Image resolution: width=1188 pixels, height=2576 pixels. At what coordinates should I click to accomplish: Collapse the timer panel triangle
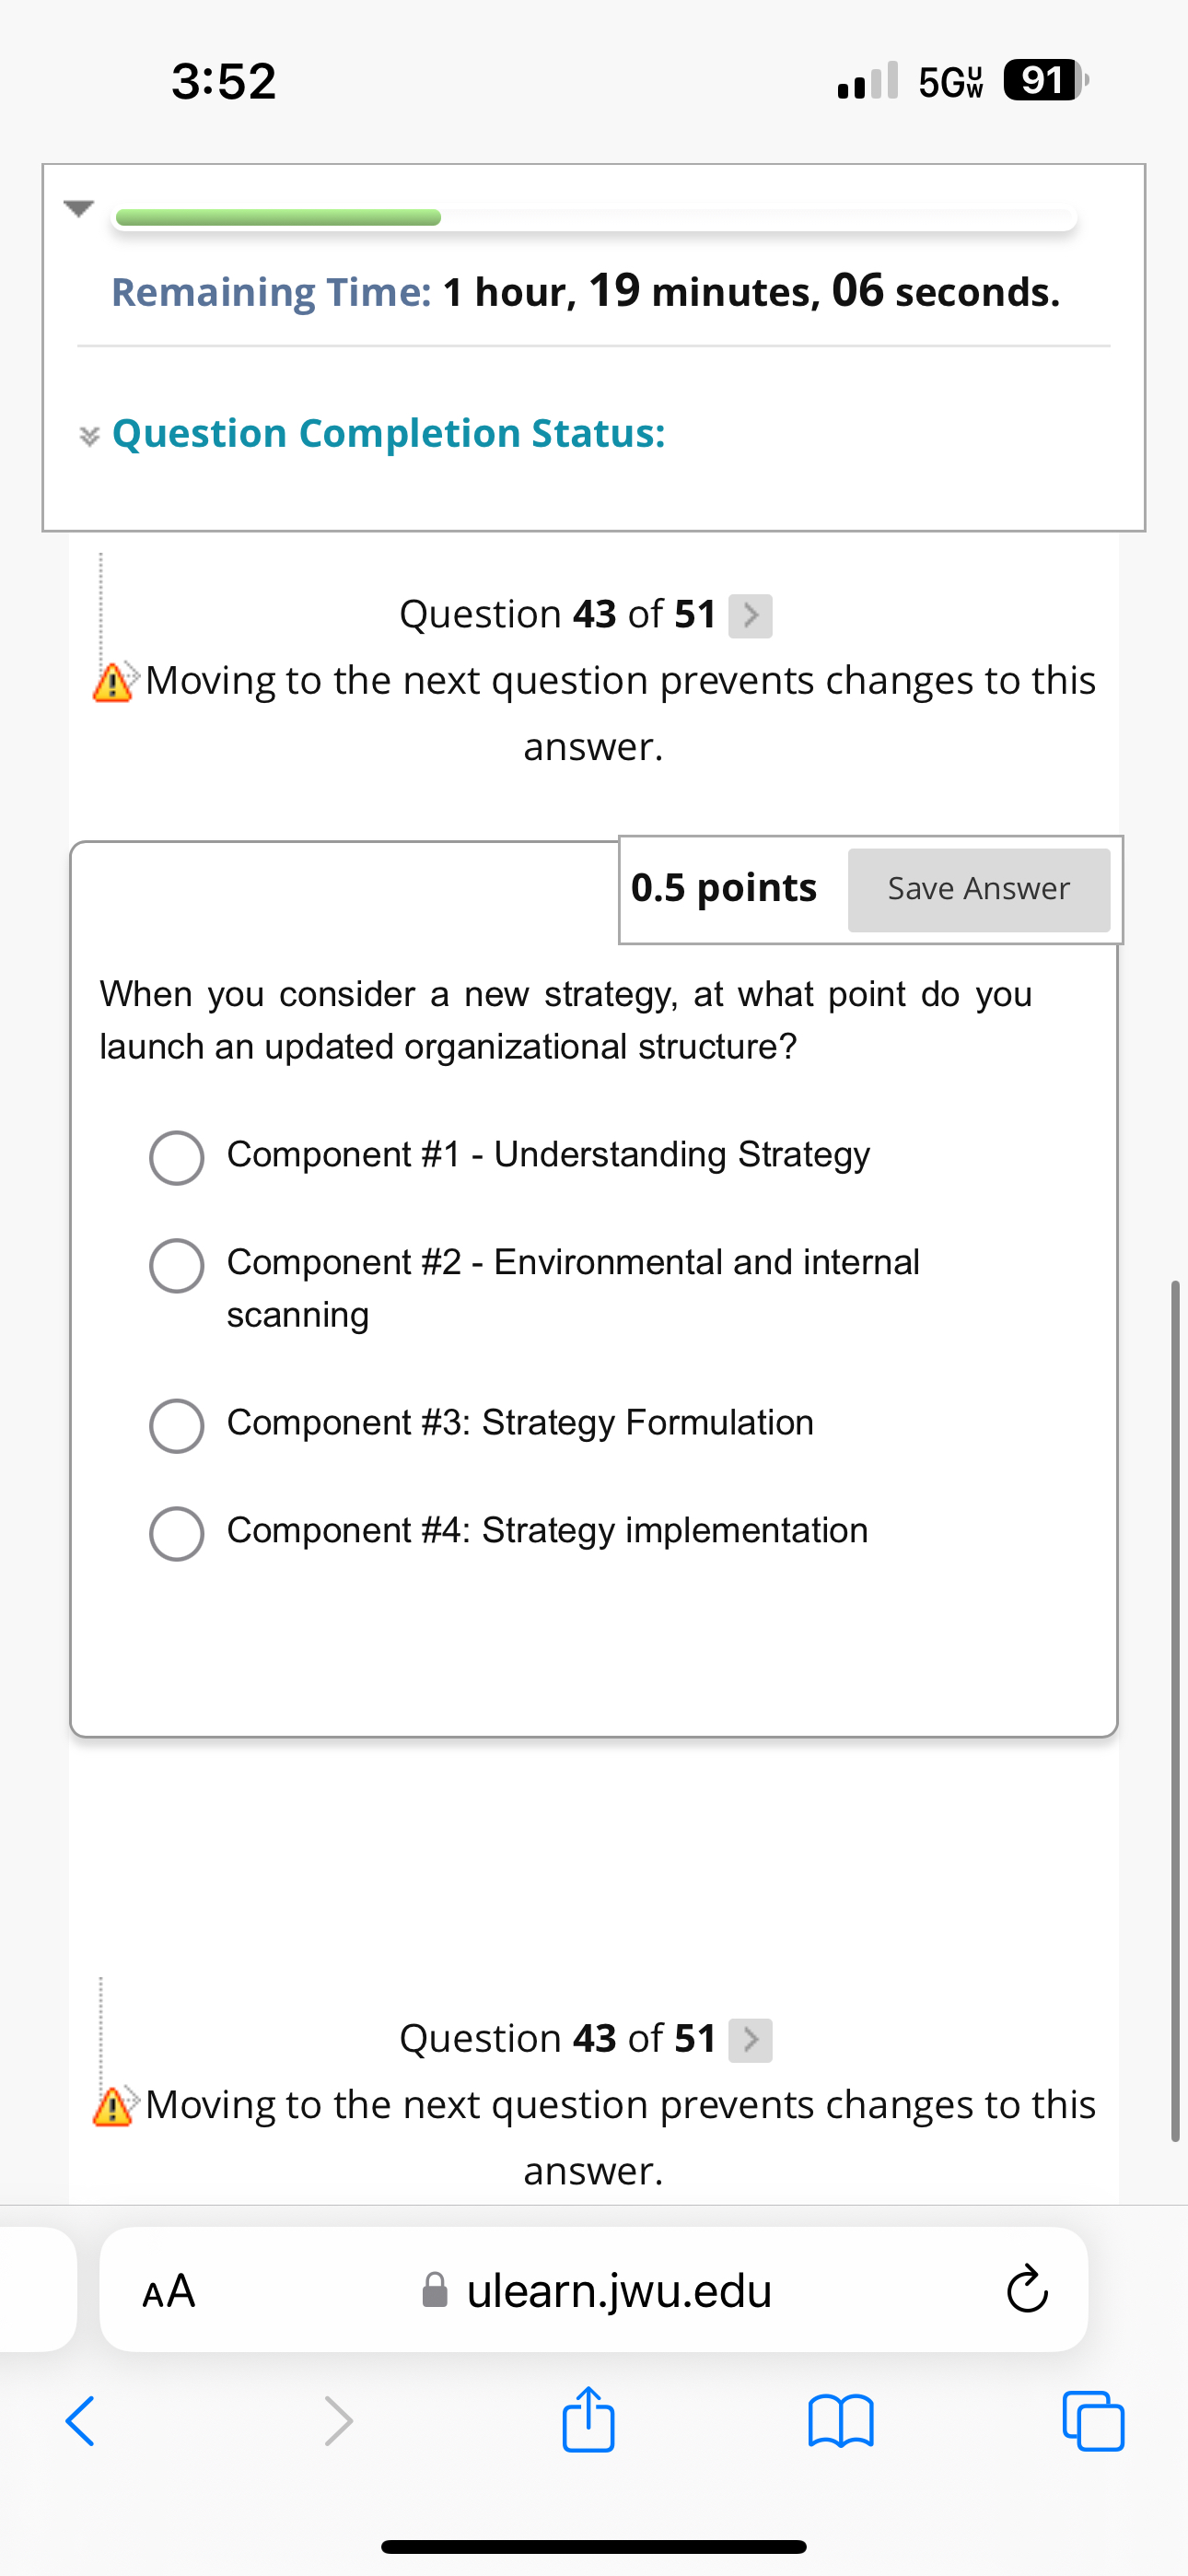[x=78, y=208]
